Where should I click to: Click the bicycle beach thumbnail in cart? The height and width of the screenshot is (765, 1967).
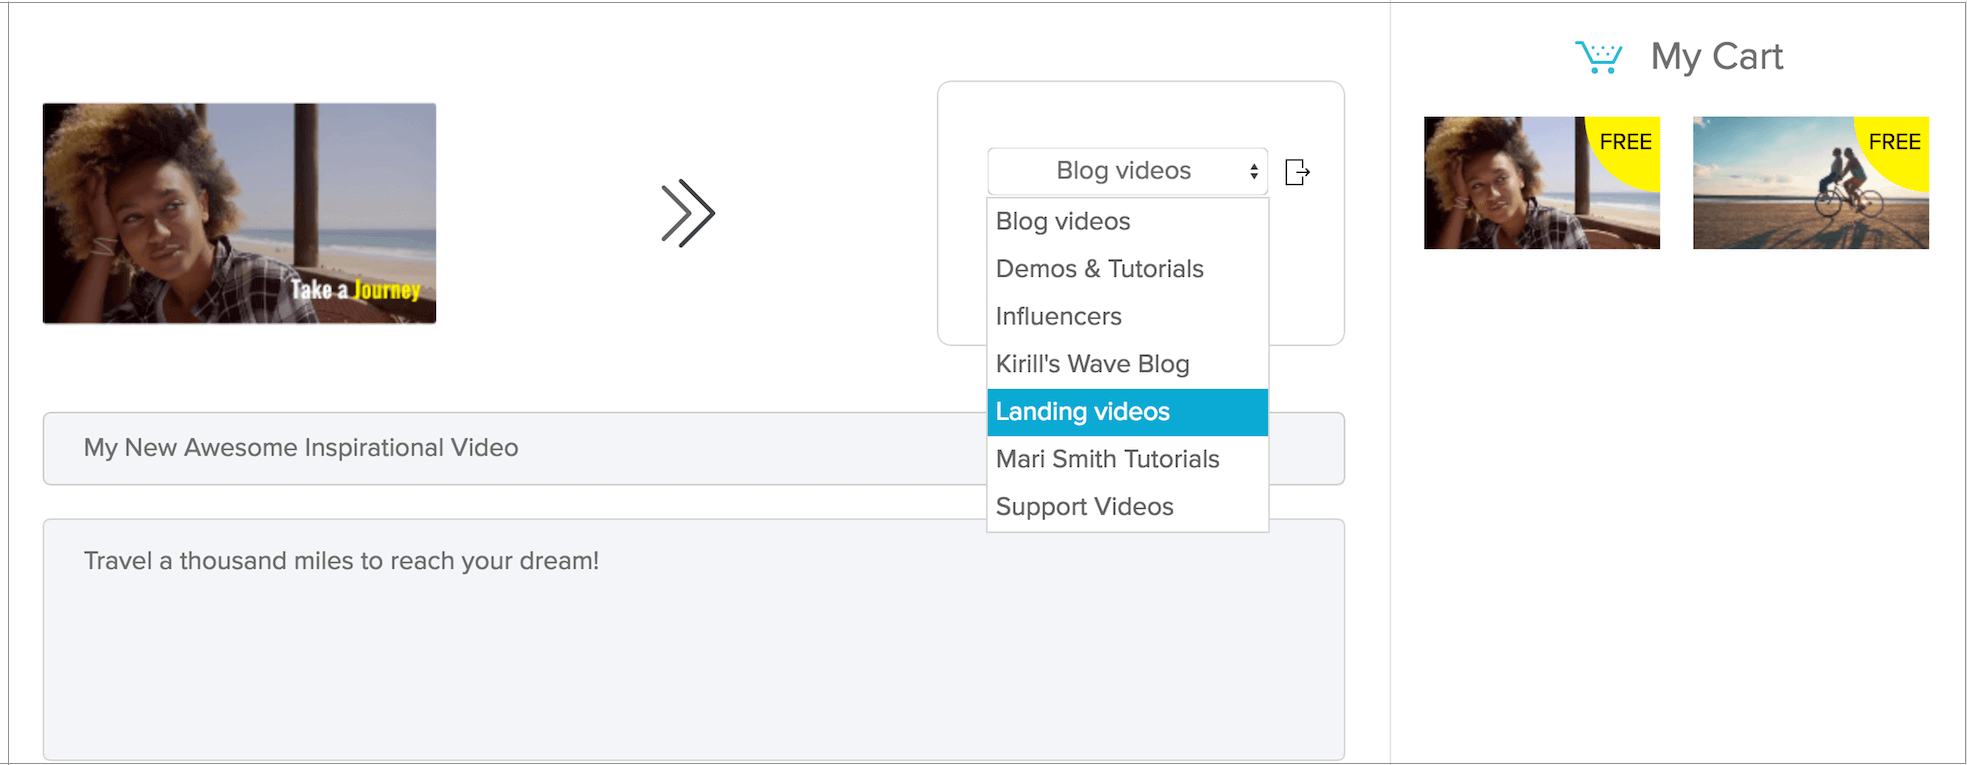pos(1810,183)
